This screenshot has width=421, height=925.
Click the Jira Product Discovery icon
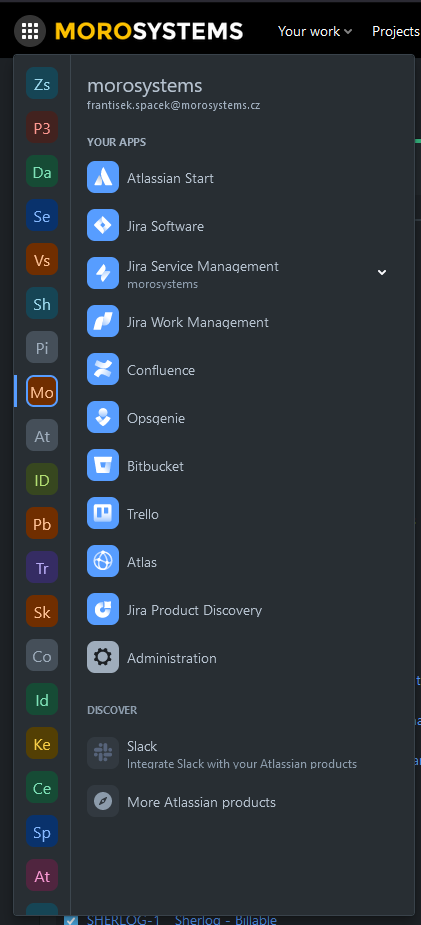[103, 609]
